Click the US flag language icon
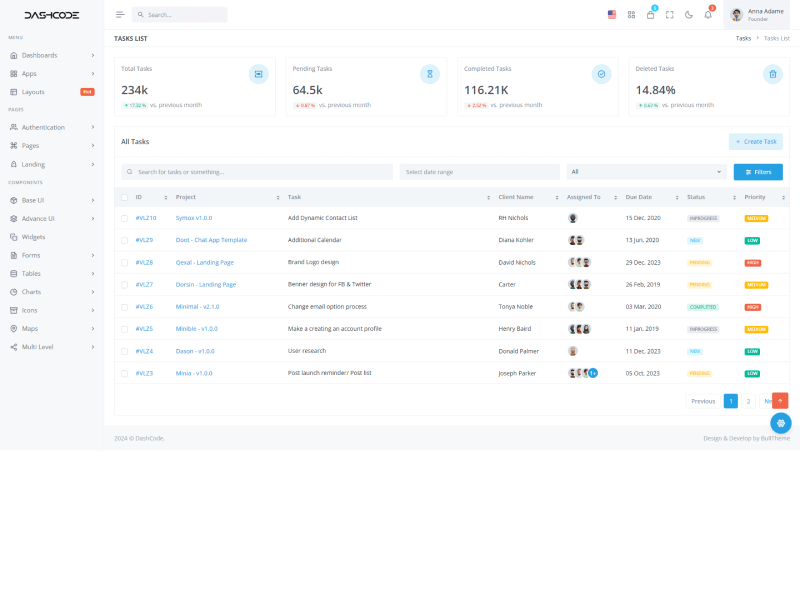Image resolution: width=800 pixels, height=600 pixels. pyautogui.click(x=612, y=15)
